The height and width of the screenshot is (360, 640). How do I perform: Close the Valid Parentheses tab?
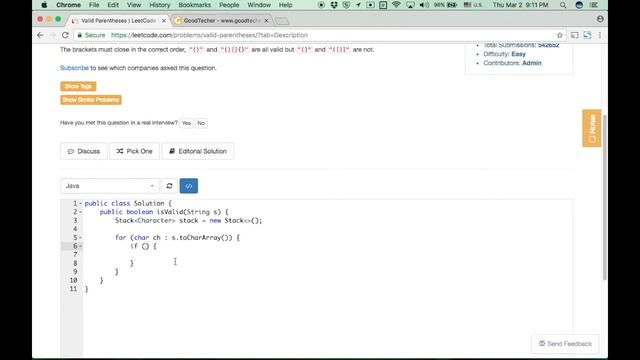[164, 20]
